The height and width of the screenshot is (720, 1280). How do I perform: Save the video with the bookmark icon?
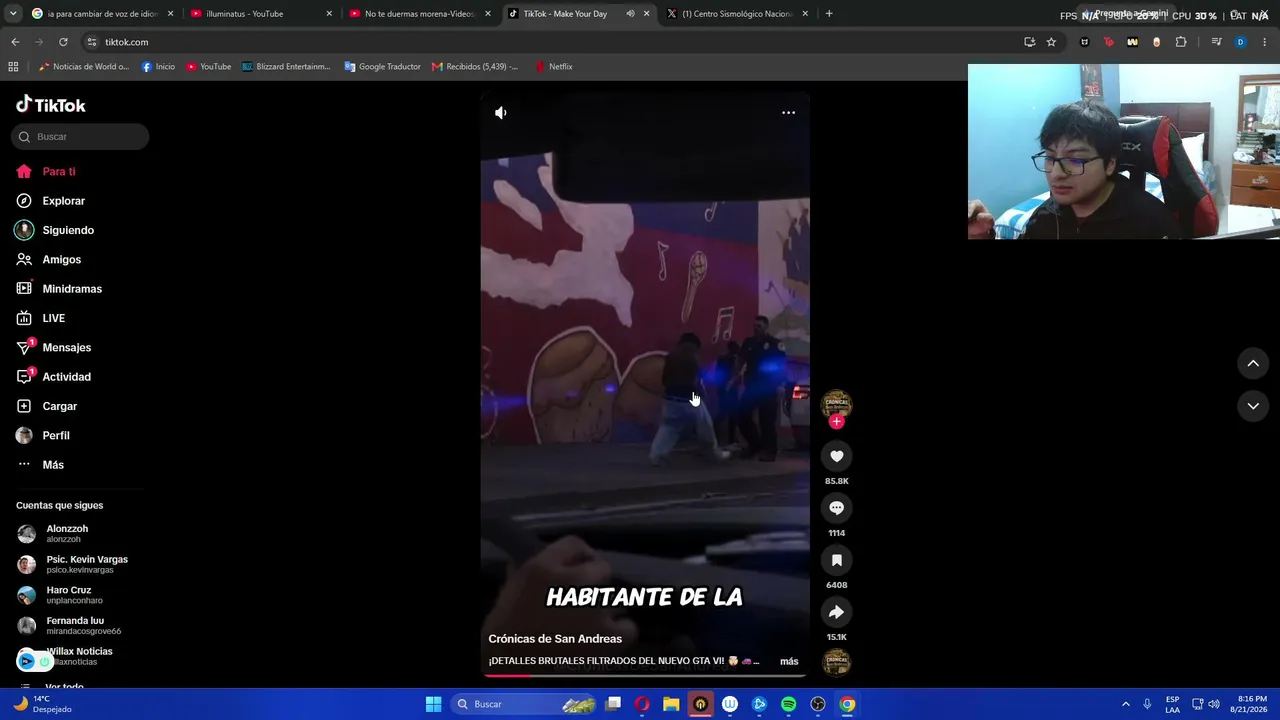coord(837,560)
